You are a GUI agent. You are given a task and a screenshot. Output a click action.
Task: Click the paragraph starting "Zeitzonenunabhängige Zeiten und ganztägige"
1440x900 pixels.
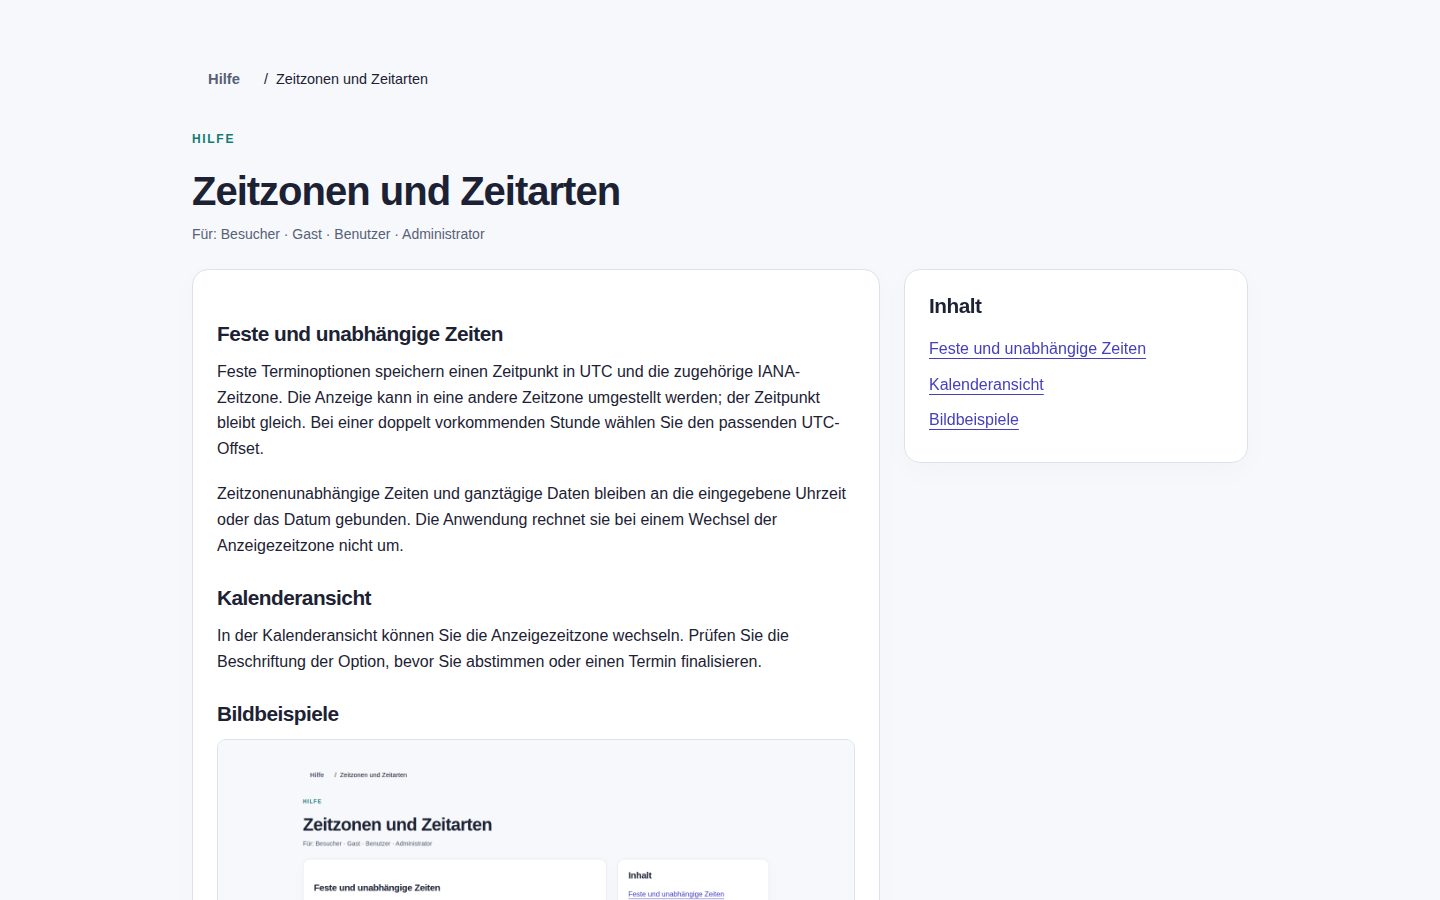click(x=536, y=519)
